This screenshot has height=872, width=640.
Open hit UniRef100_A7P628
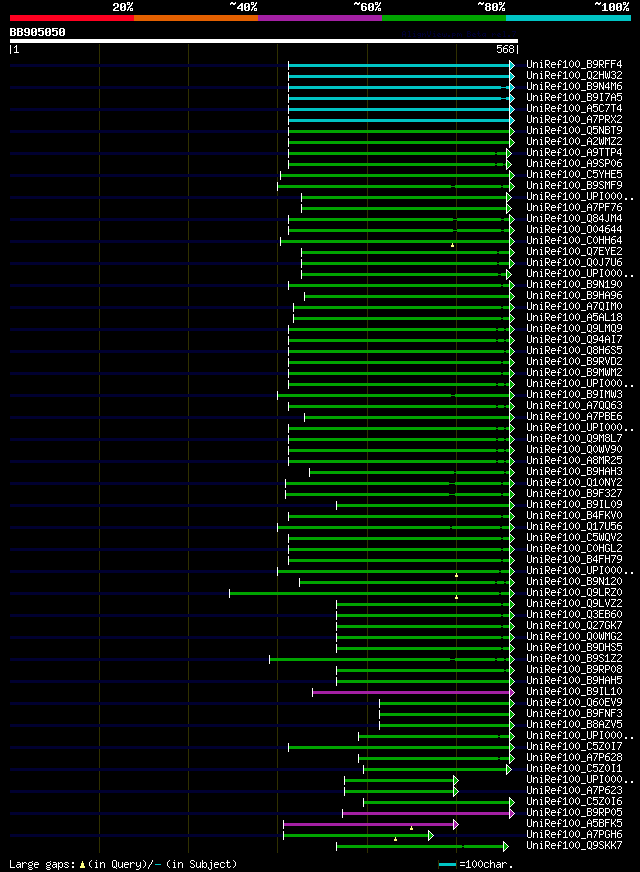click(574, 757)
